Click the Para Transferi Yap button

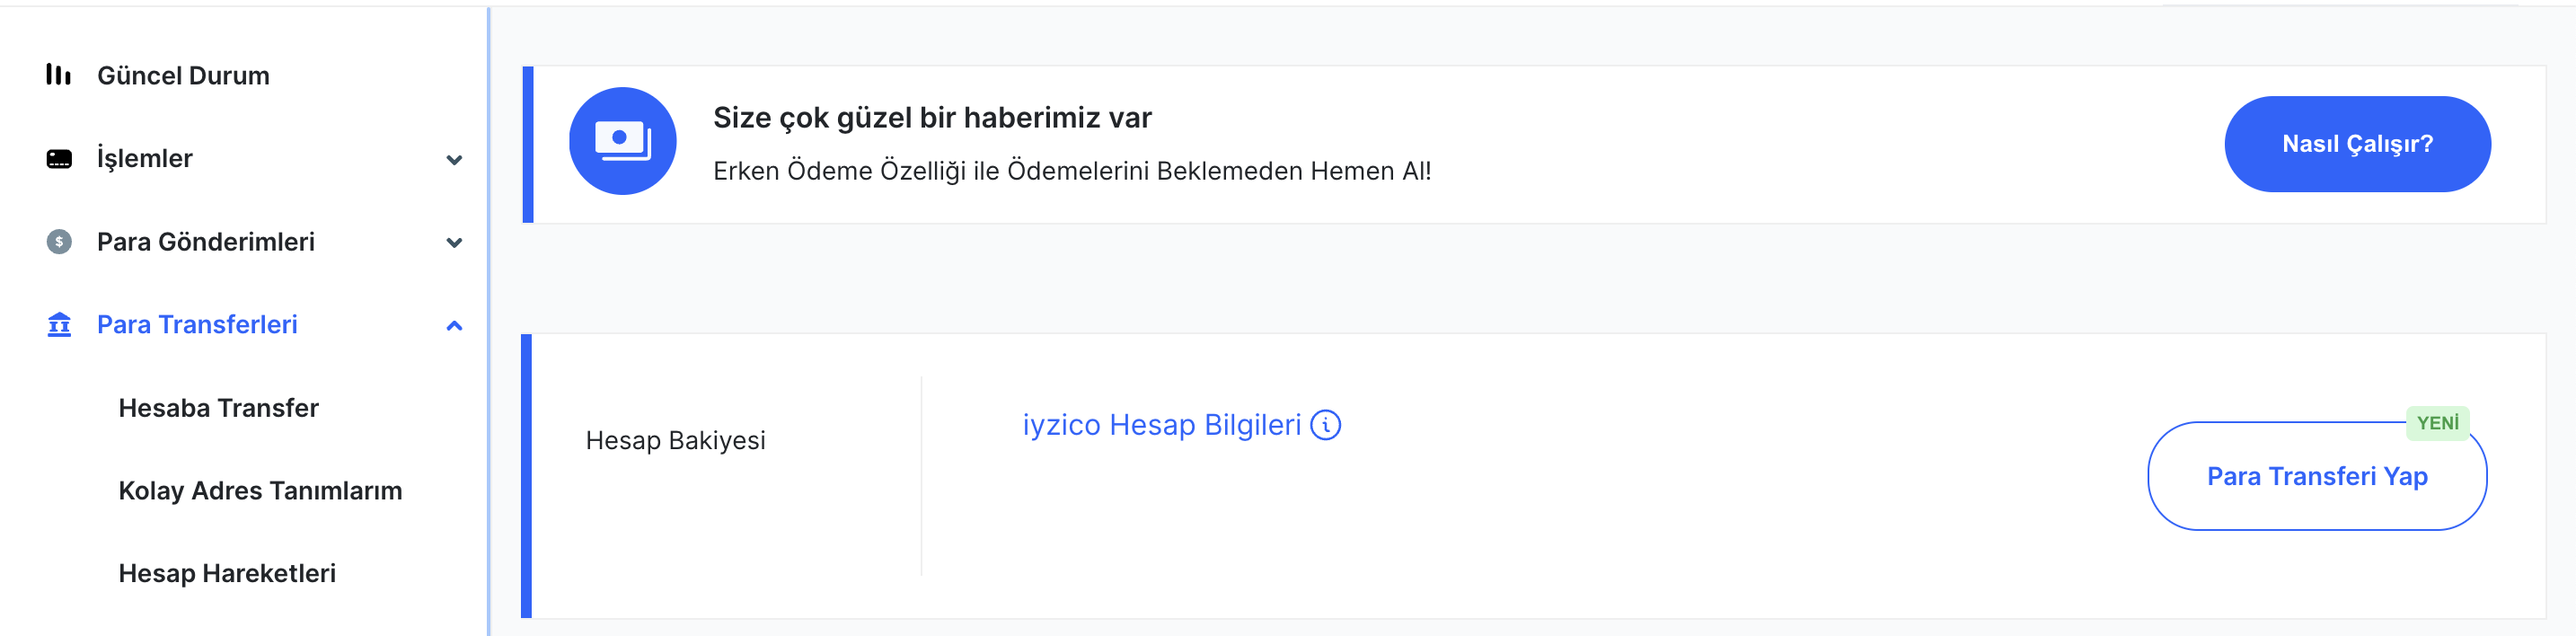pyautogui.click(x=2316, y=477)
